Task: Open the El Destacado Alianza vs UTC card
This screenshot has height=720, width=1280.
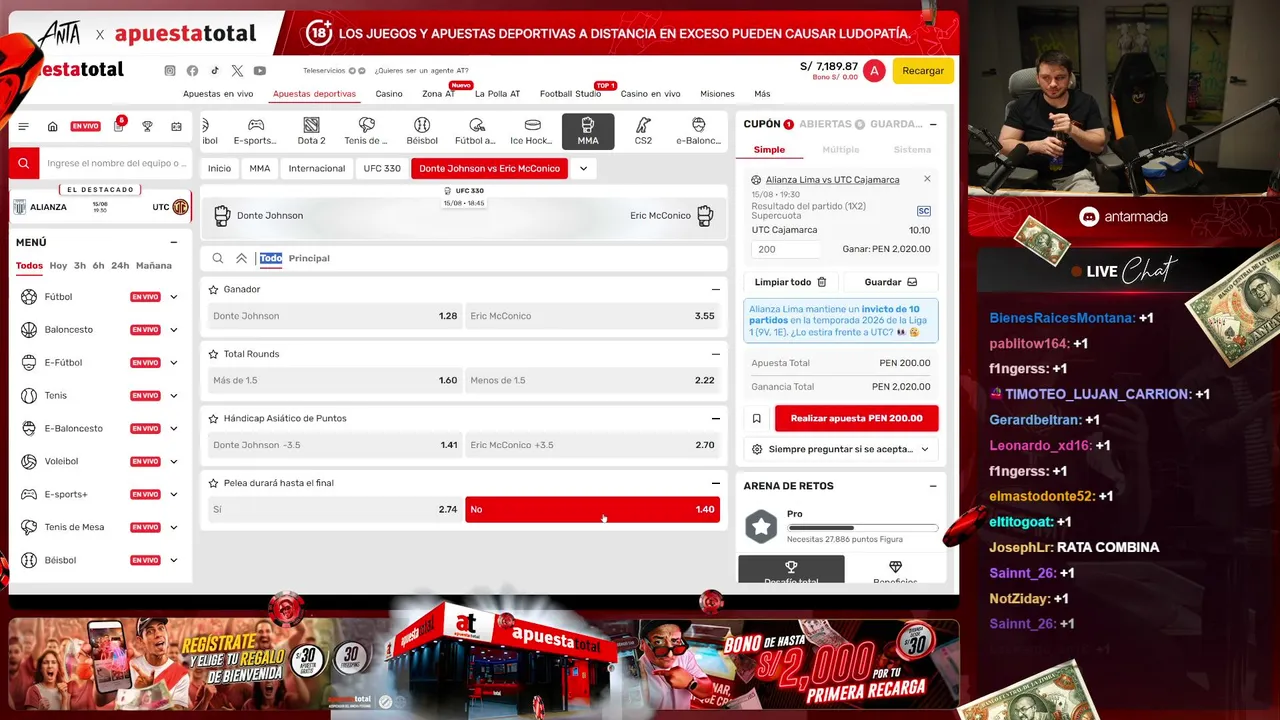Action: point(100,207)
